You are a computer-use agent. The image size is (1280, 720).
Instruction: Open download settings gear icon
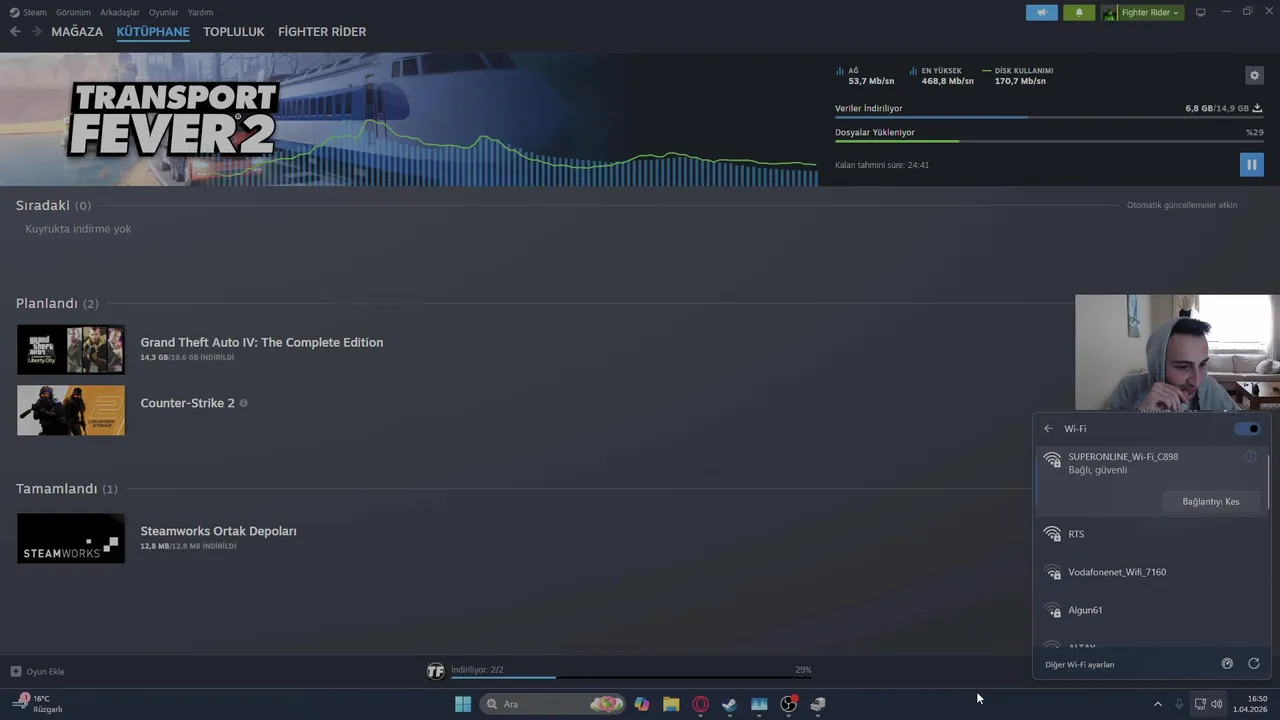[1254, 75]
